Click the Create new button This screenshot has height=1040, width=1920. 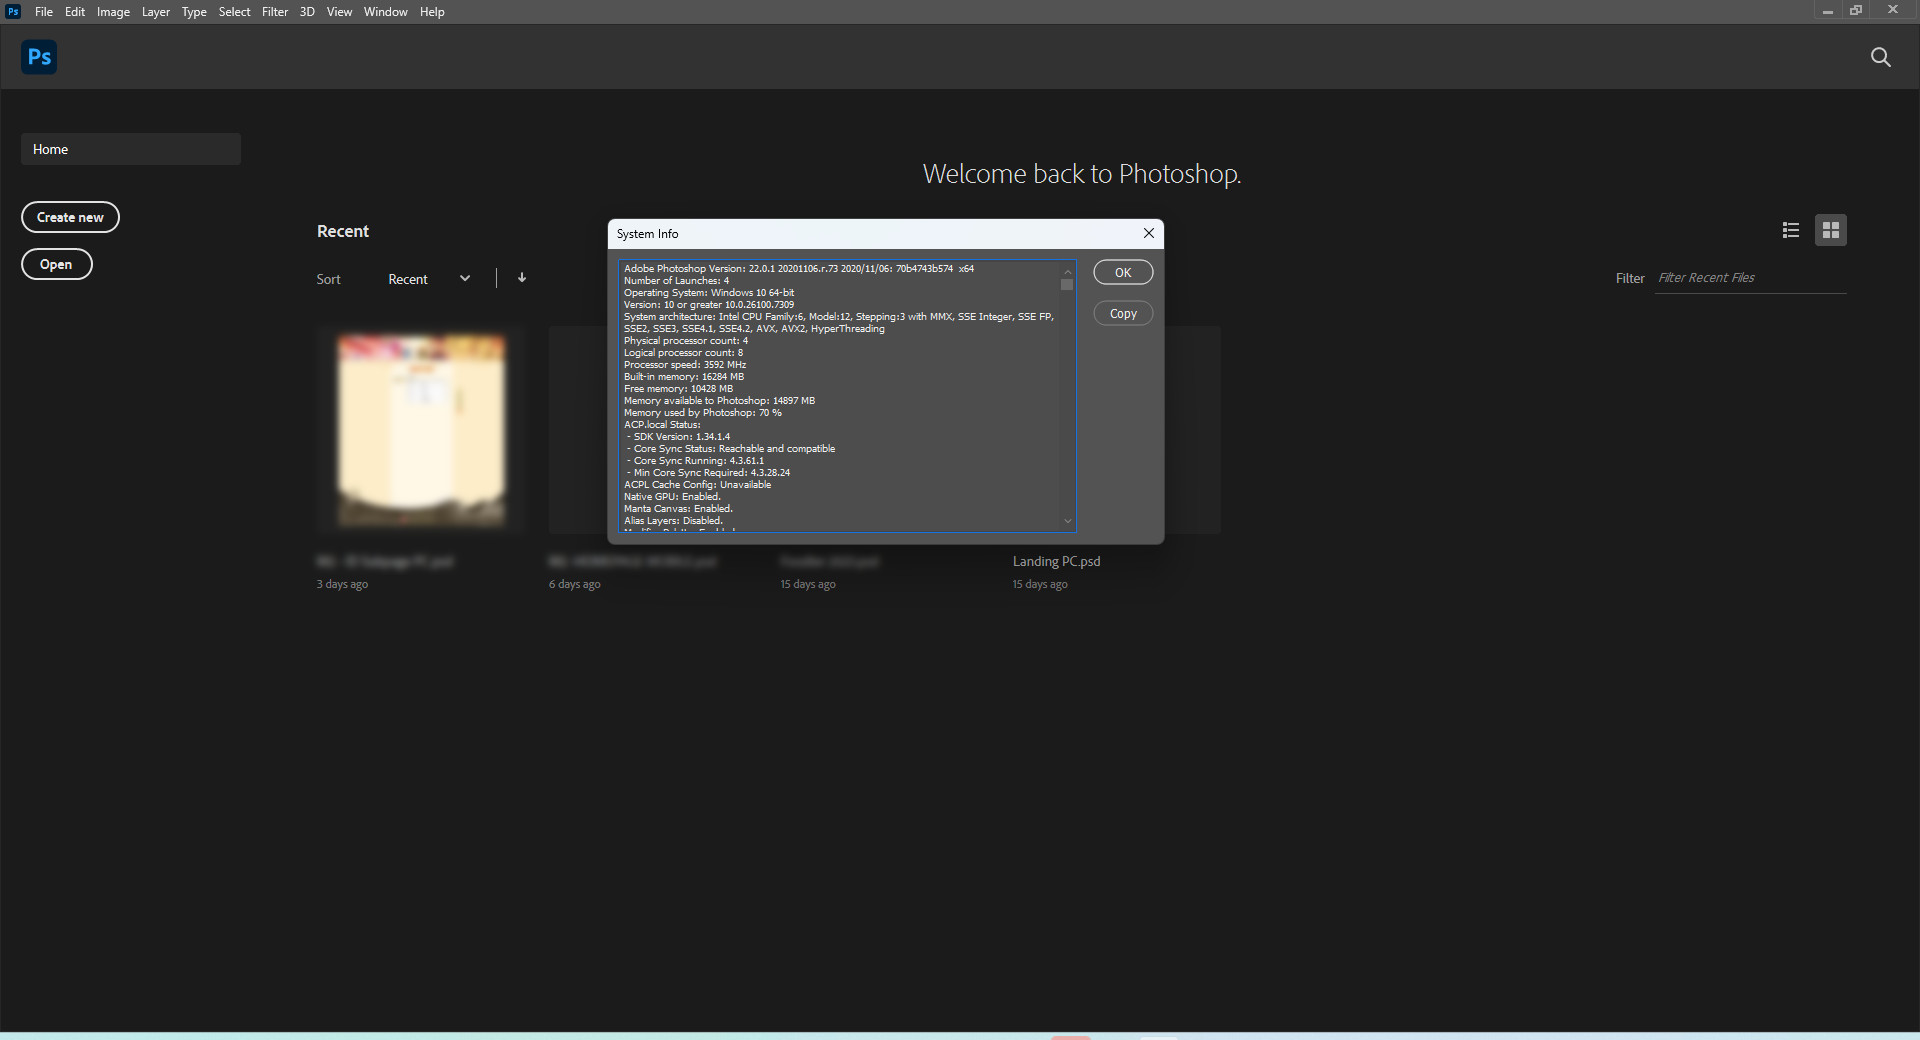tap(70, 217)
